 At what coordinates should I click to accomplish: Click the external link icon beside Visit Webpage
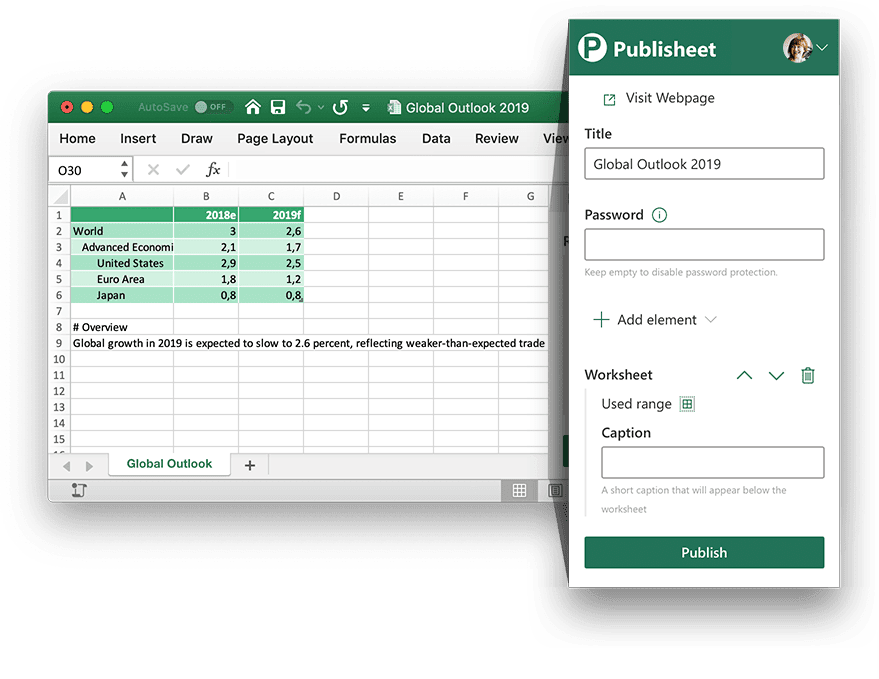[609, 99]
